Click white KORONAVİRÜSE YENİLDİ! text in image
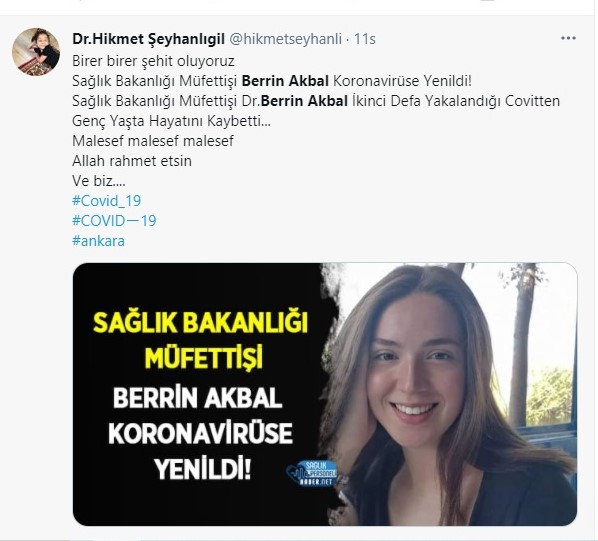 pos(201,452)
